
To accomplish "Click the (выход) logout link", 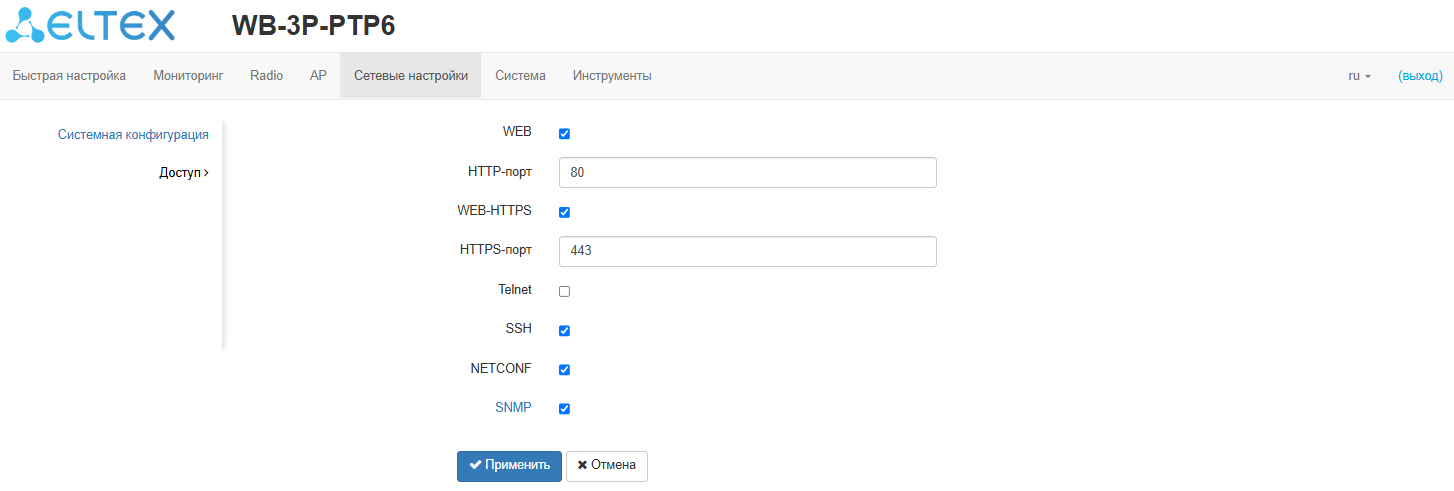I will pos(1420,76).
